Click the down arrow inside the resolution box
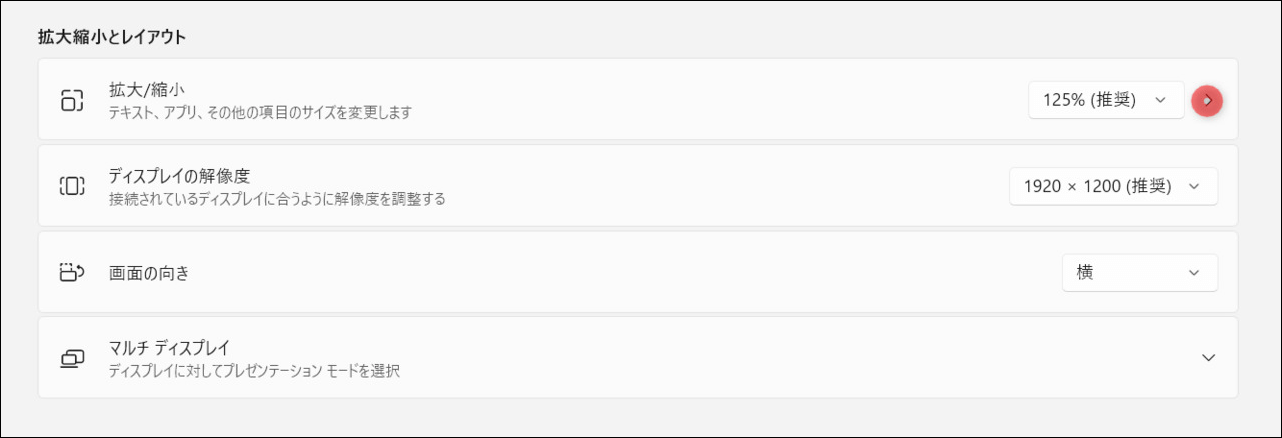1282x438 pixels. point(1193,186)
